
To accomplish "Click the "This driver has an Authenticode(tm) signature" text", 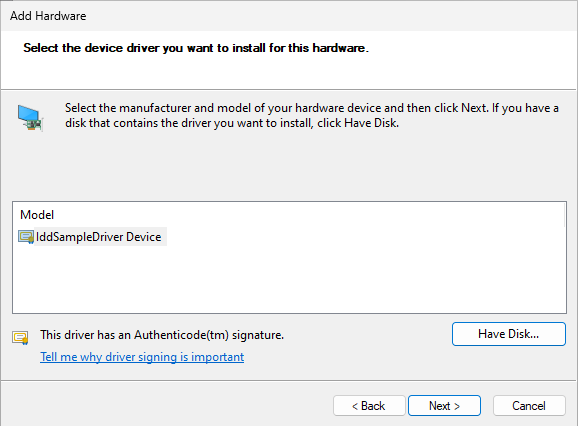I will [x=162, y=335].
